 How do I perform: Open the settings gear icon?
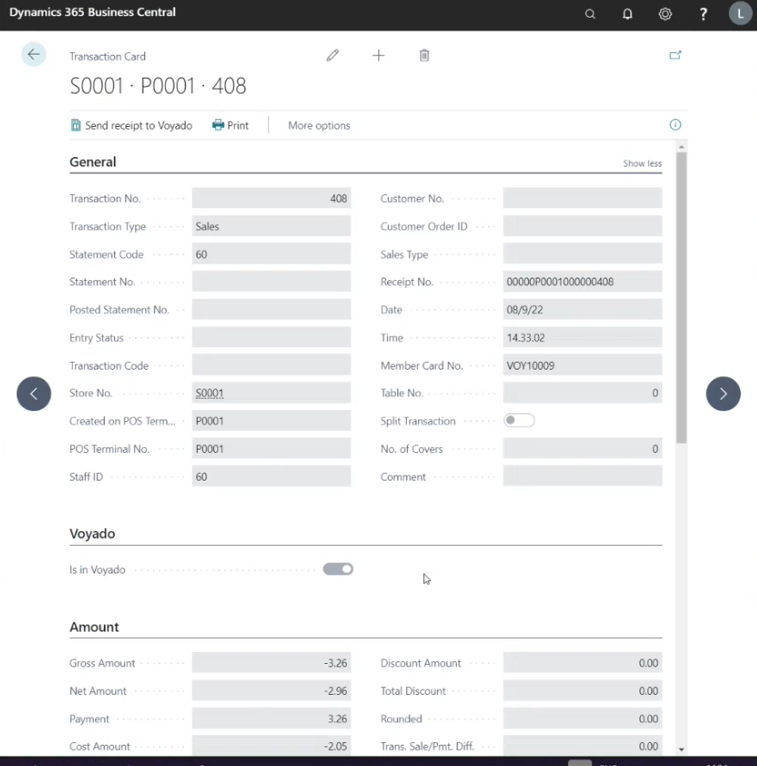click(665, 14)
